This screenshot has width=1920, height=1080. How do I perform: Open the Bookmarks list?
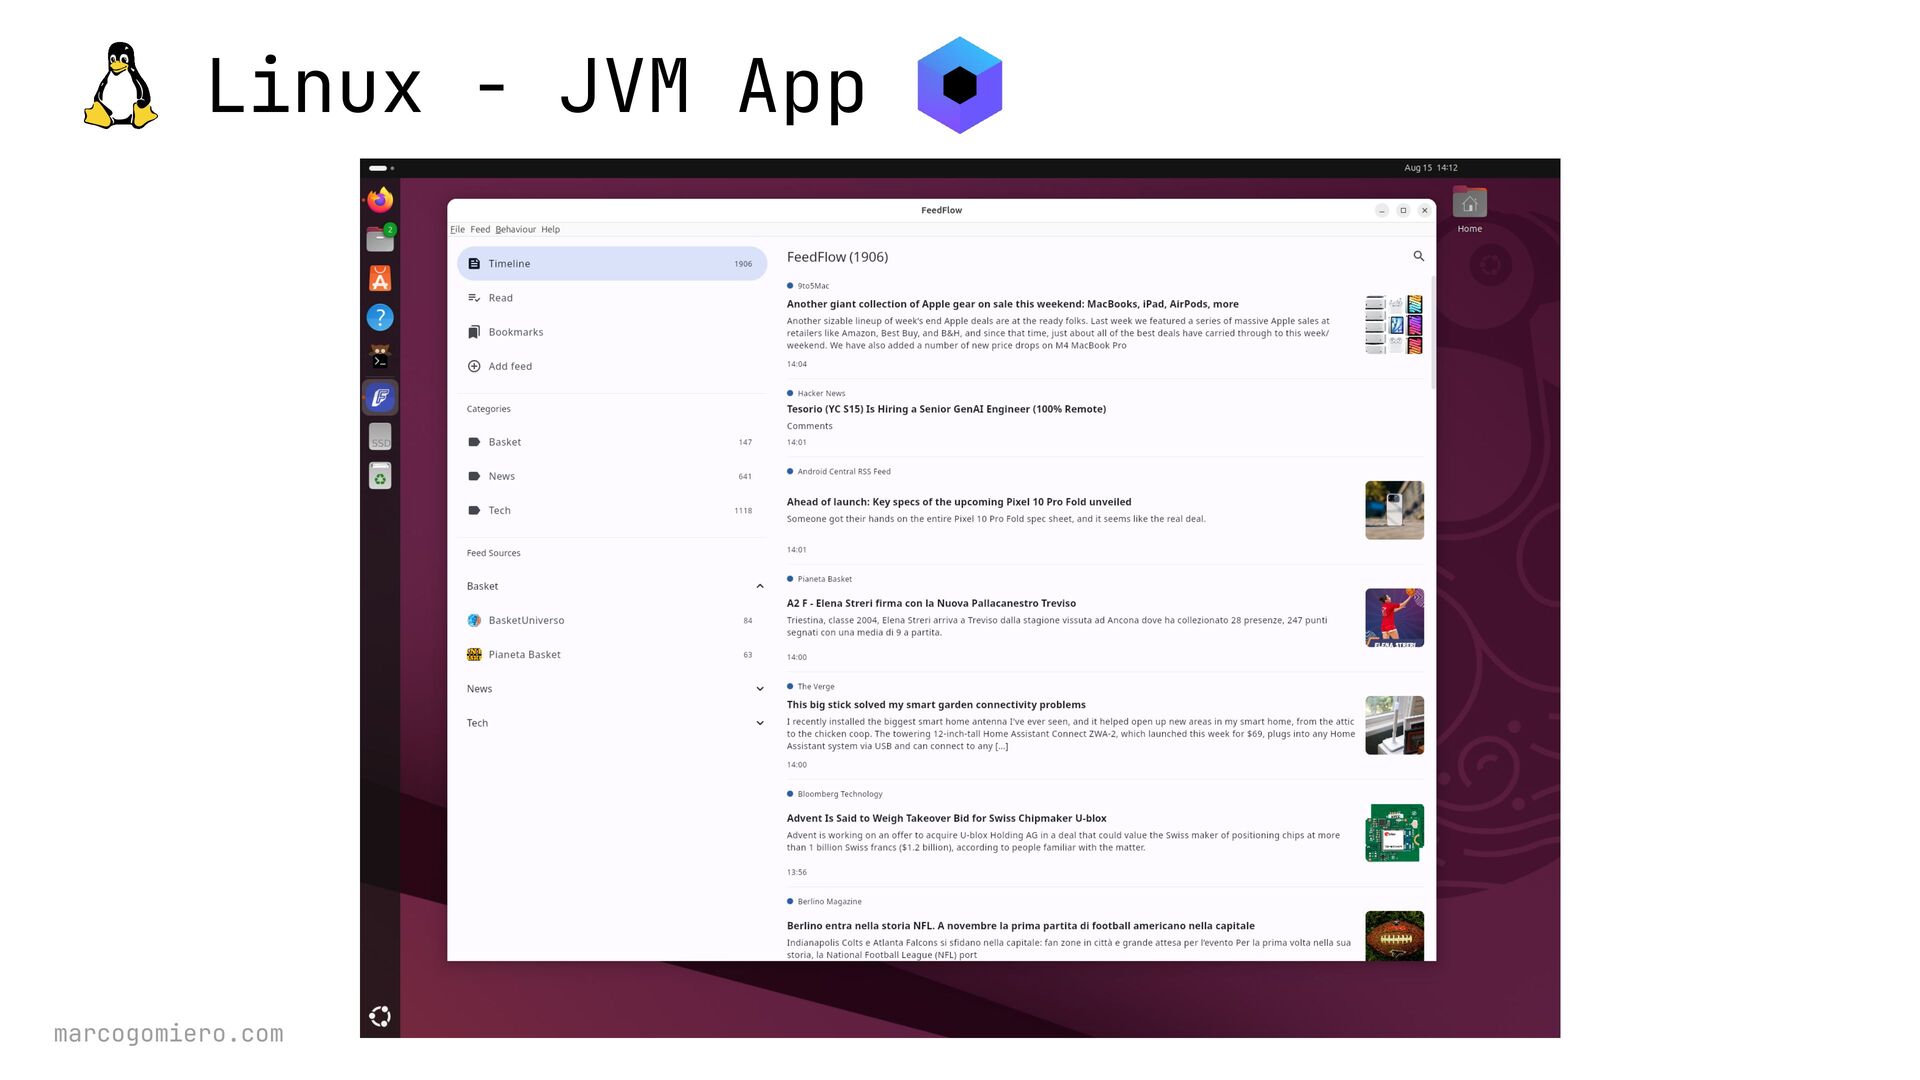612,332
